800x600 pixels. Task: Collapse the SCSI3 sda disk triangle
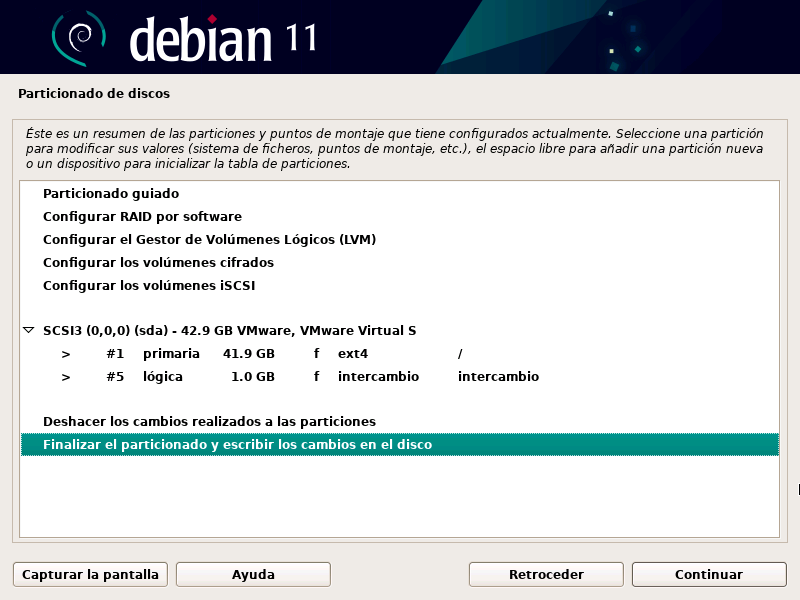(x=29, y=330)
